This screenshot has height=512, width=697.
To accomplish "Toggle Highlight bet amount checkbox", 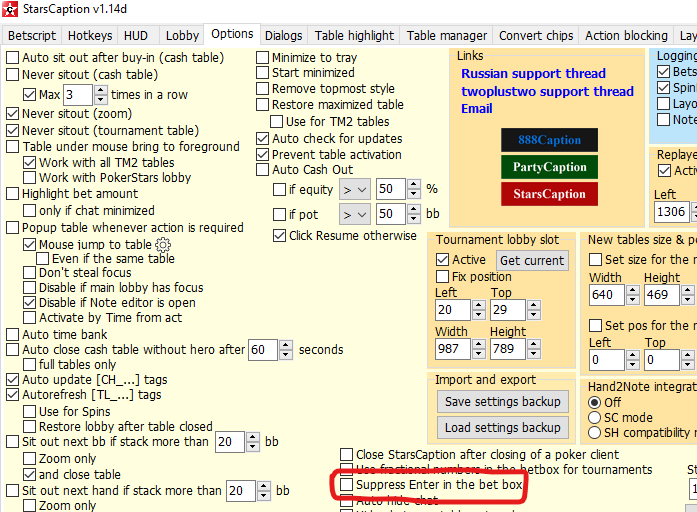I will point(12,194).
